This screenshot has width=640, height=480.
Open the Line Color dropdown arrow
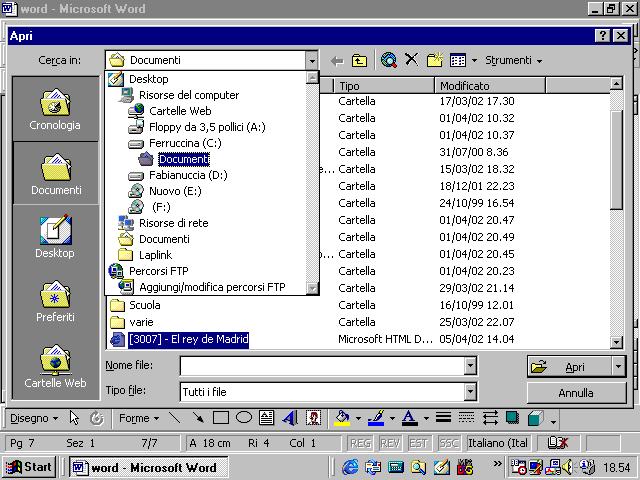point(392,418)
